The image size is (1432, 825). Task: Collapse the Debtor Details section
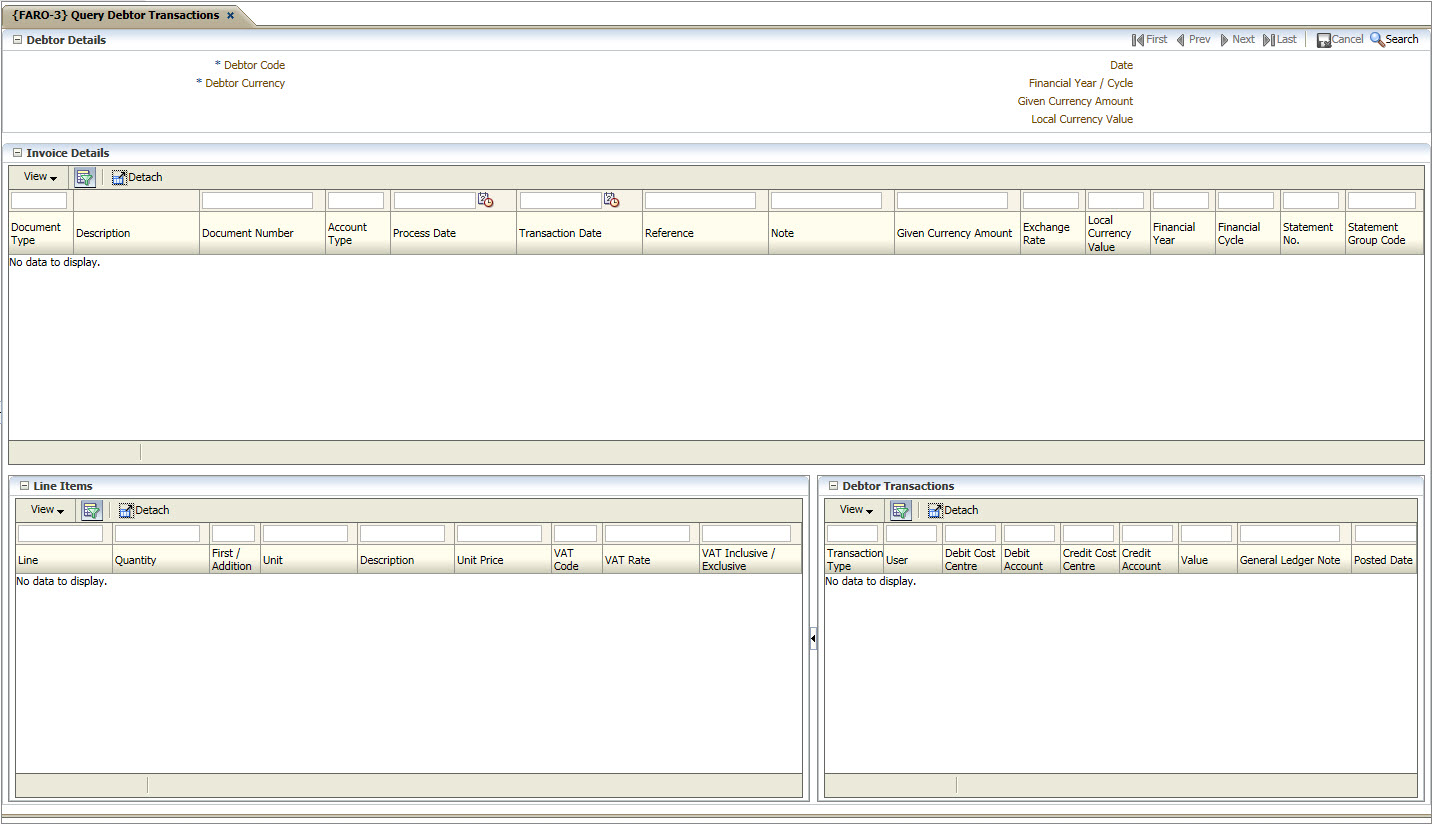[x=16, y=40]
